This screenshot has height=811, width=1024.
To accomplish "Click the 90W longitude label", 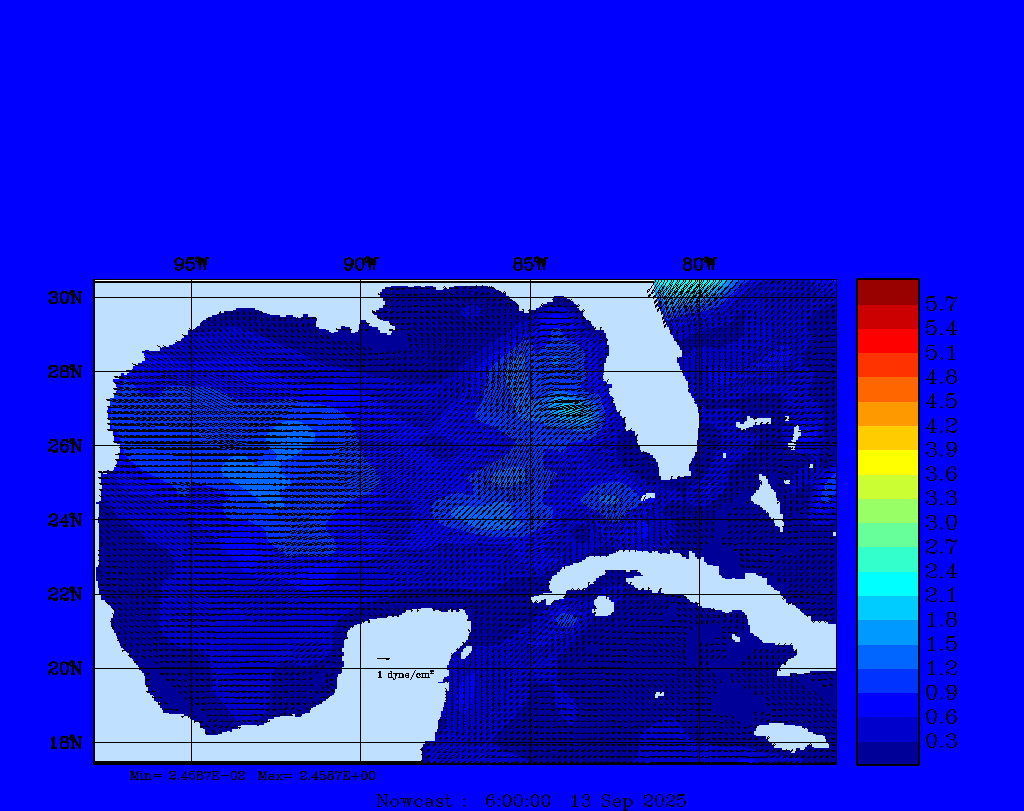I will pos(361,264).
